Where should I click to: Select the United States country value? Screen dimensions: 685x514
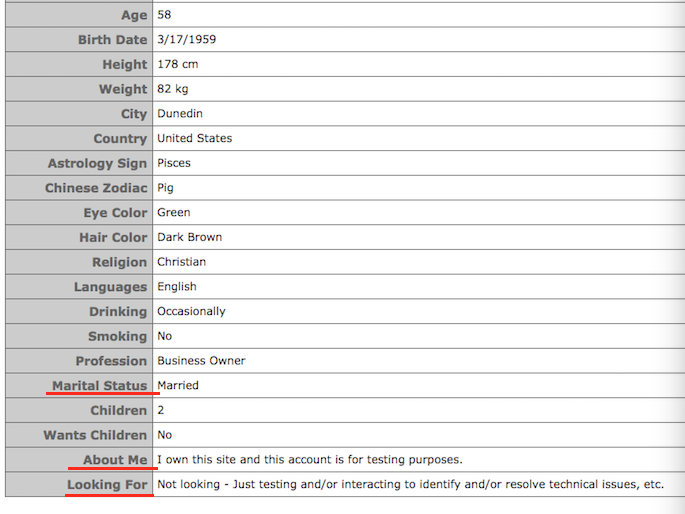(x=195, y=138)
